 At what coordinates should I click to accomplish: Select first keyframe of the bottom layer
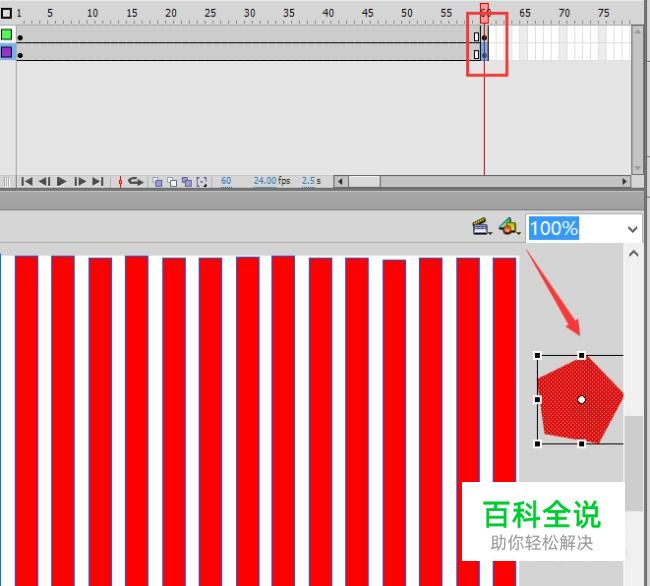pyautogui.click(x=20, y=54)
